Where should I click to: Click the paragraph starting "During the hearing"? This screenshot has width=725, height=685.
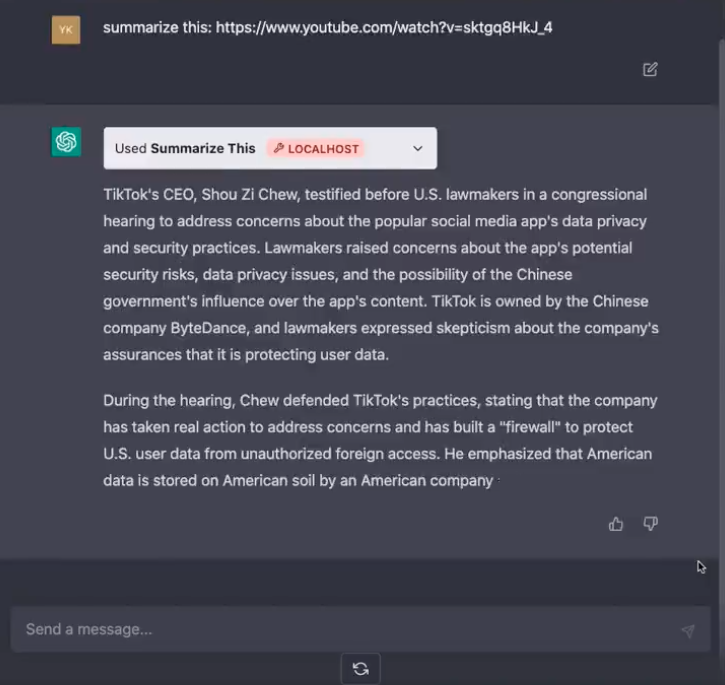coord(380,440)
